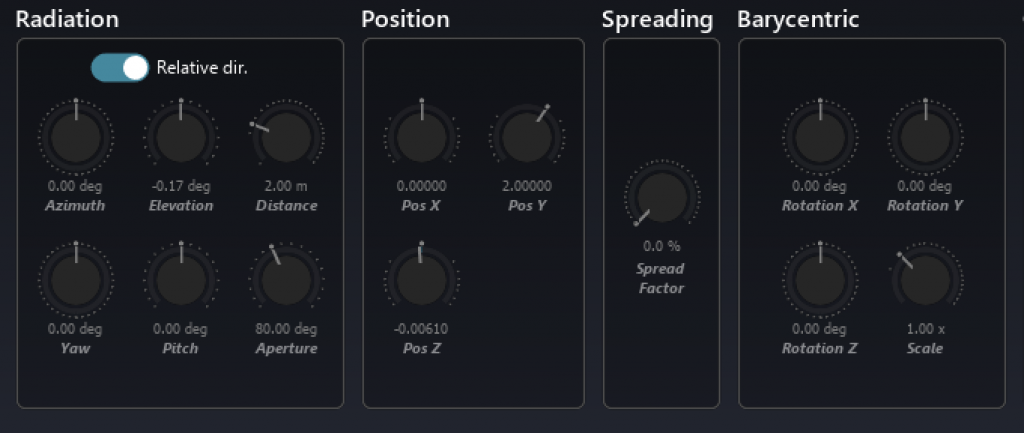The width and height of the screenshot is (1024, 433).
Task: Click the Rotation Z knob
Action: click(x=819, y=280)
